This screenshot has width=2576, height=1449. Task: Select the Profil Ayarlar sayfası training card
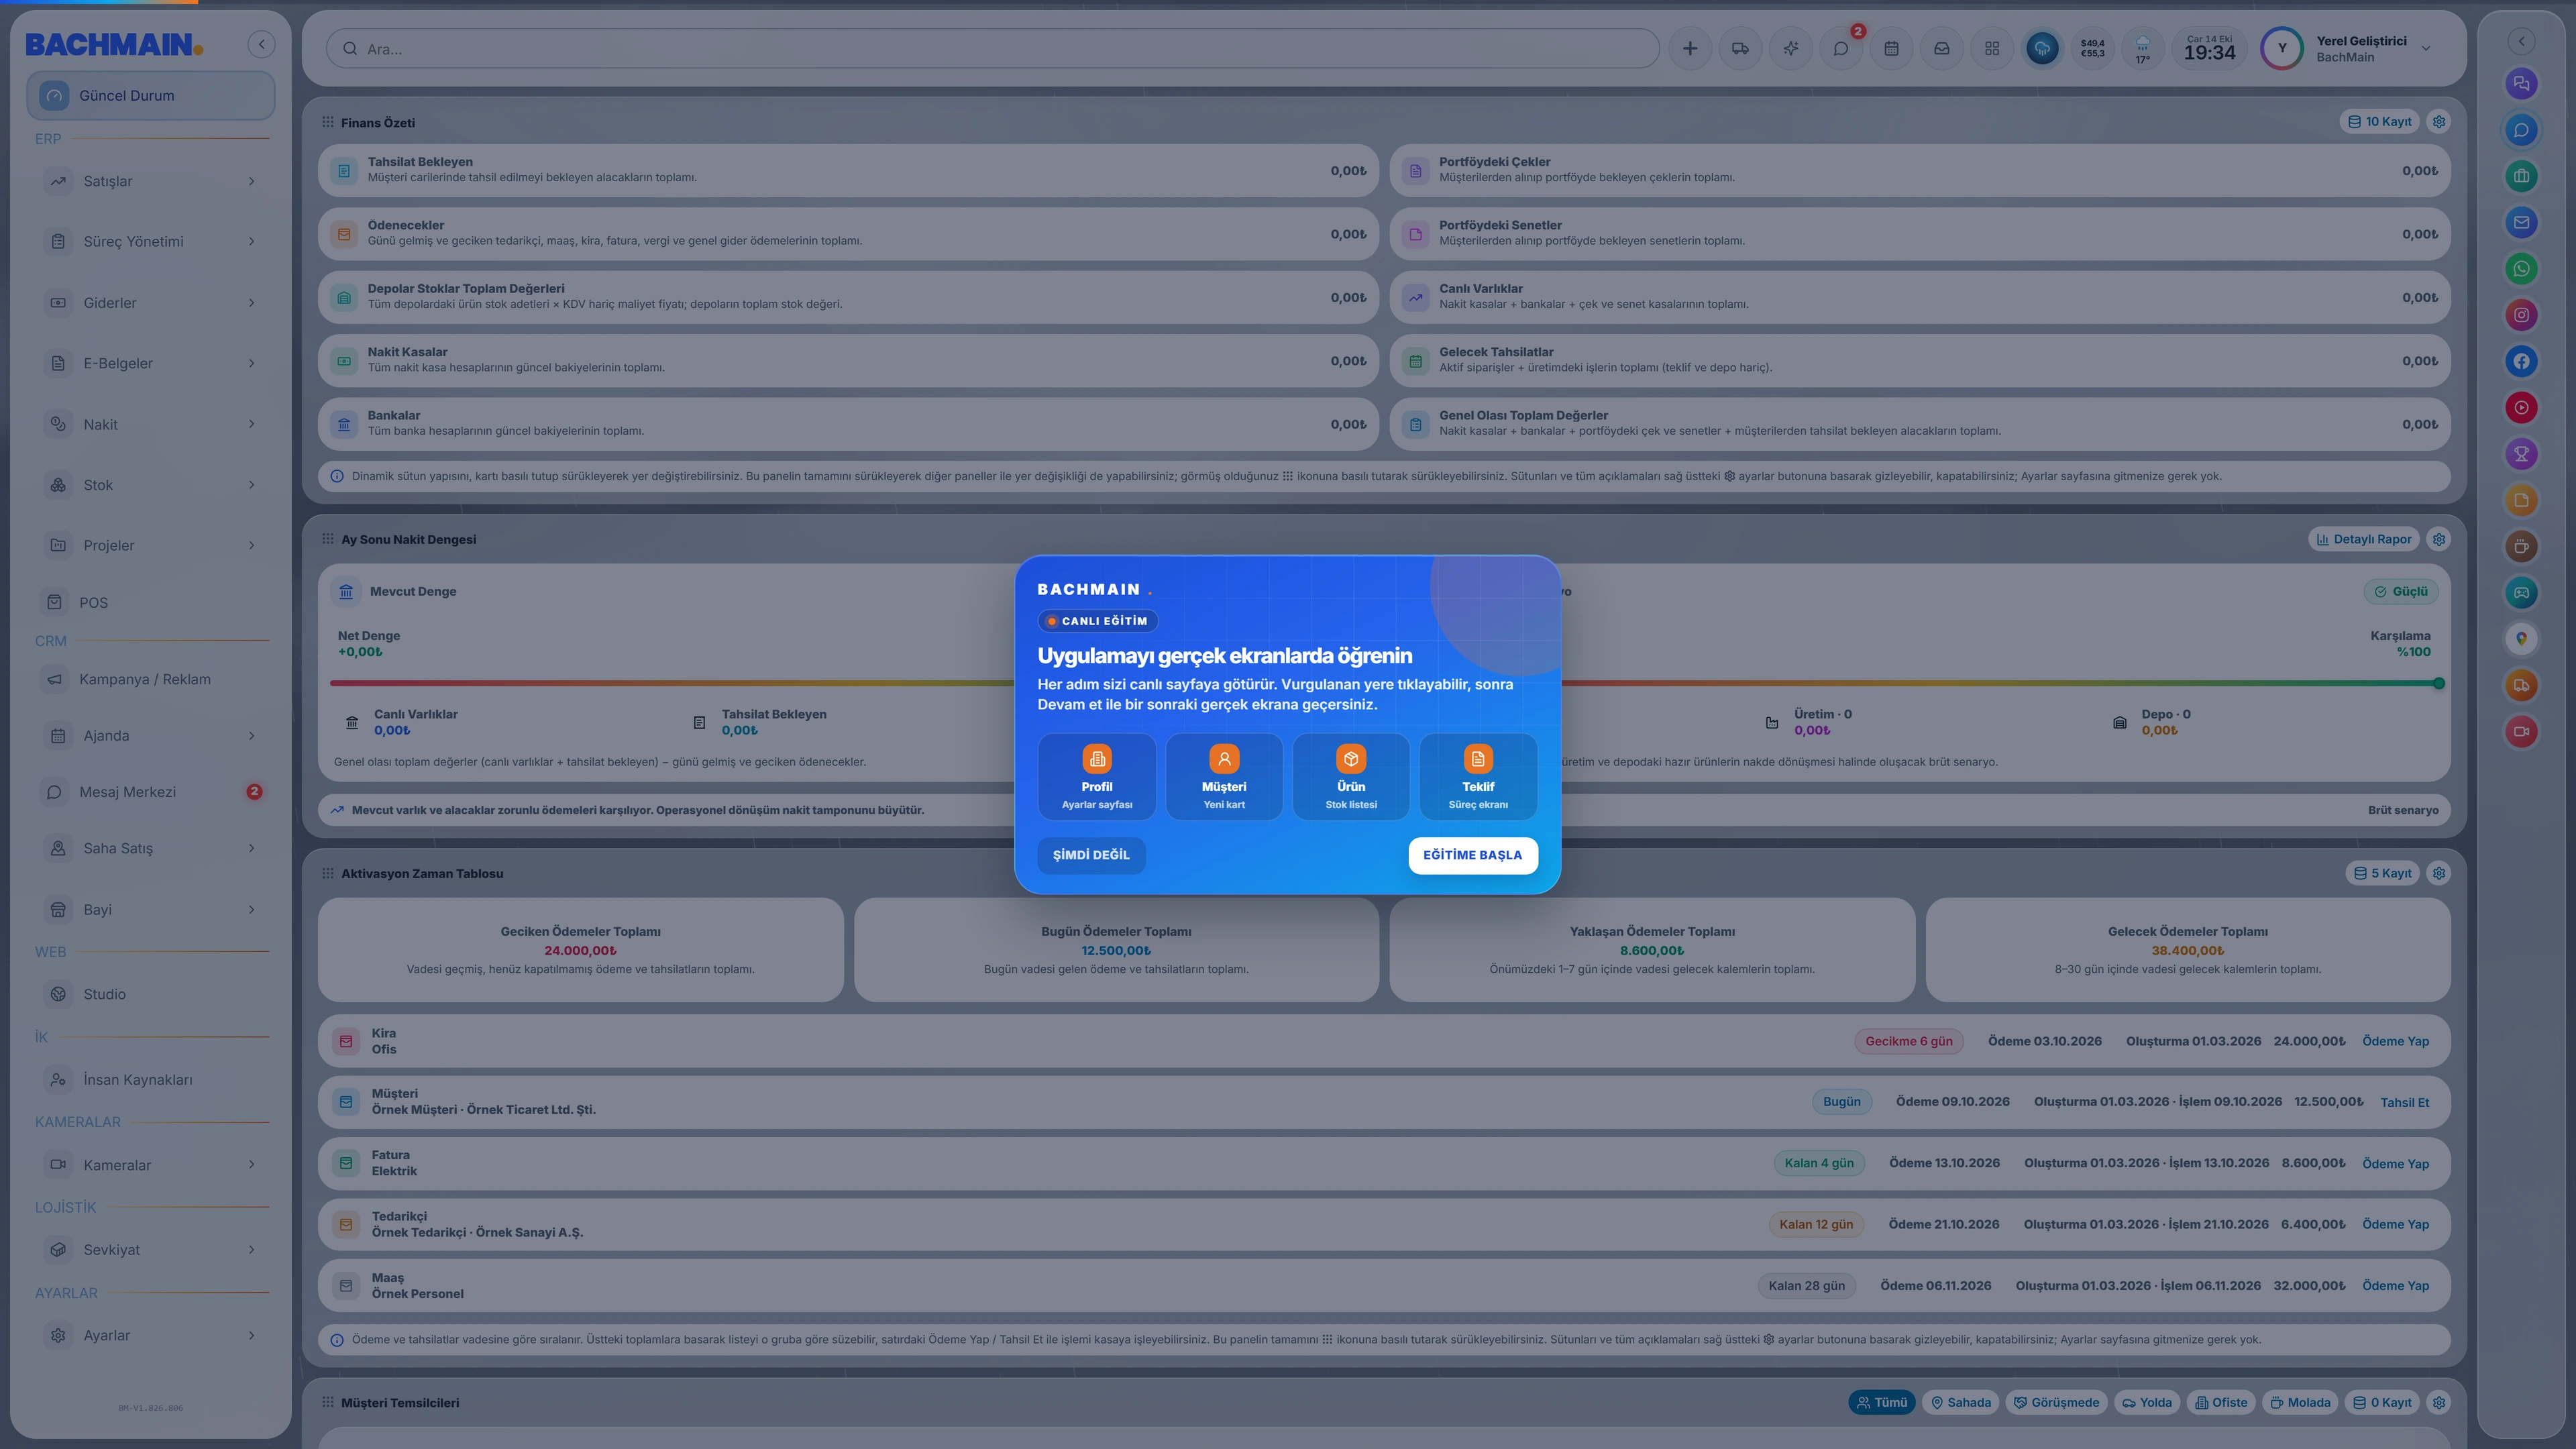pyautogui.click(x=1097, y=777)
